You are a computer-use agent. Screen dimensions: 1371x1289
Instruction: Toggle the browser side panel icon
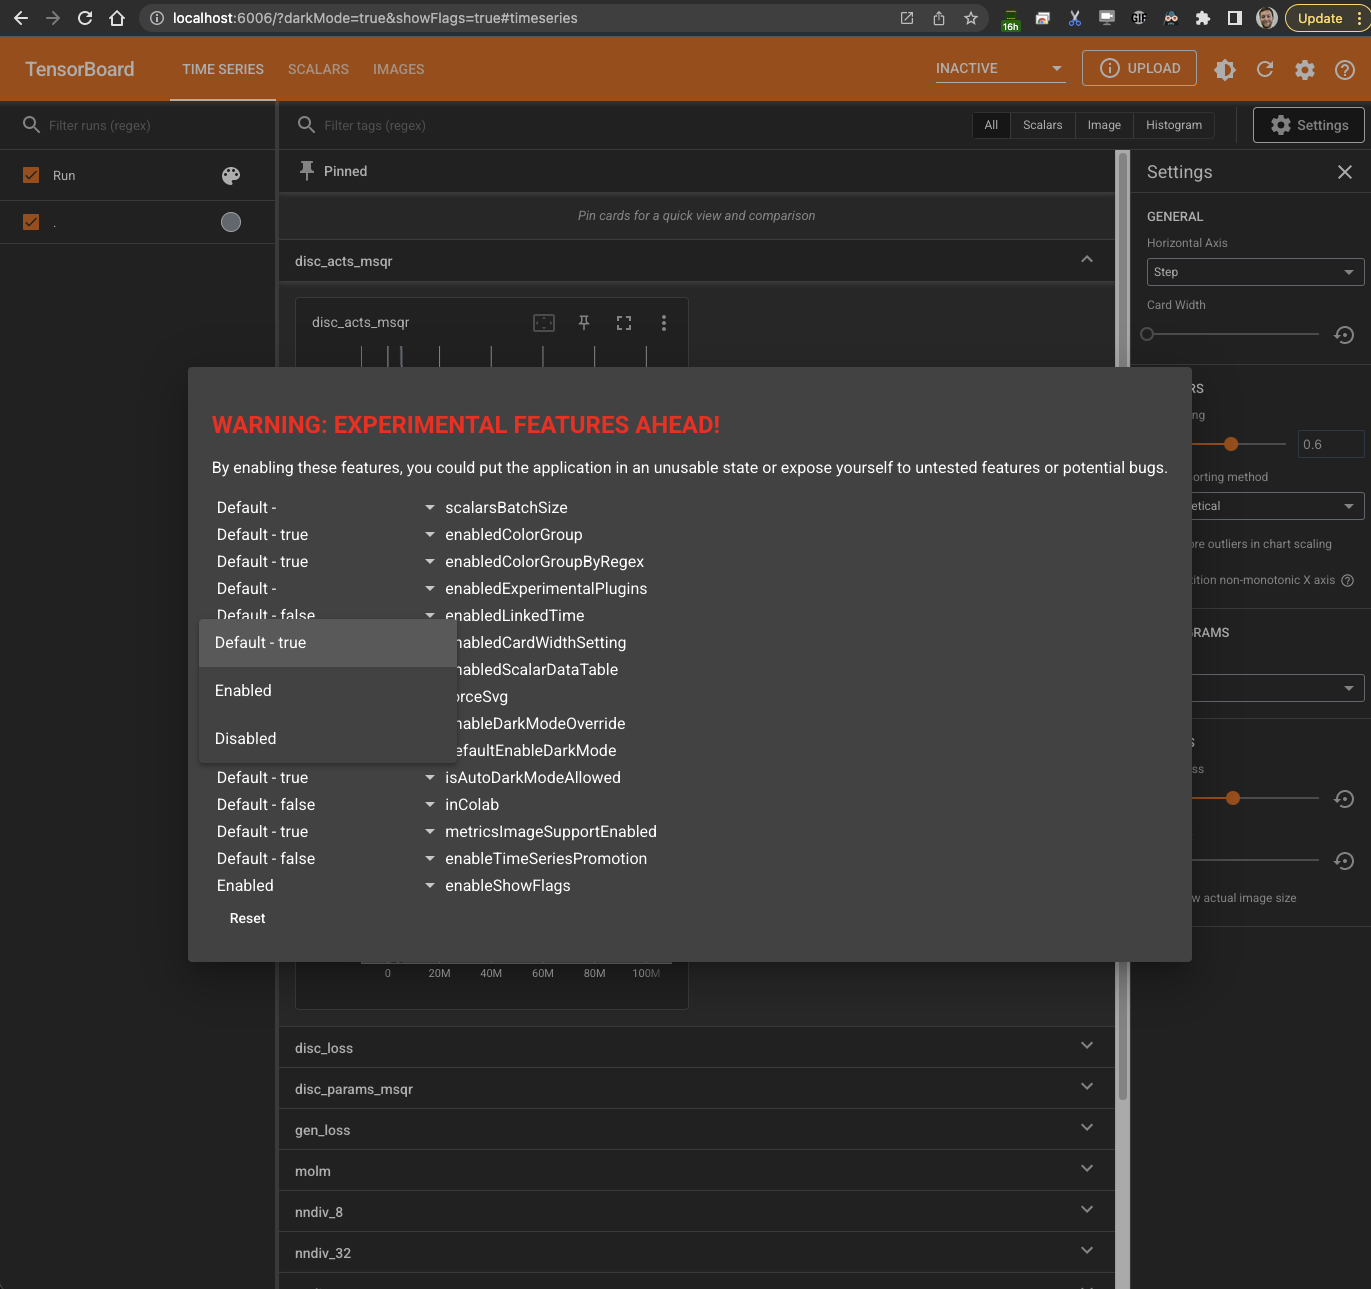1235,18
